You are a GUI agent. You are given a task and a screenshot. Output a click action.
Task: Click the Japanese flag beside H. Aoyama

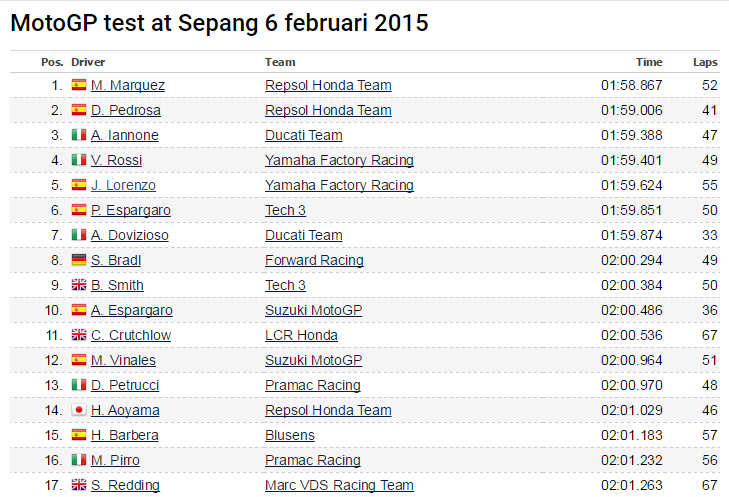79,411
